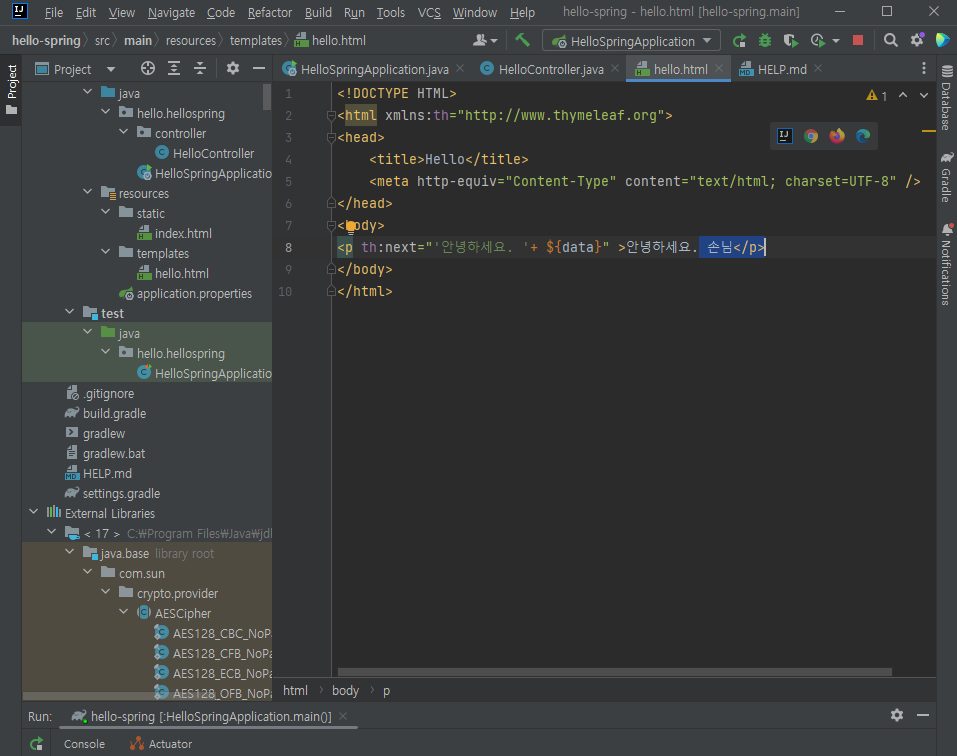Open Search Everywhere magnifier icon

[x=890, y=41]
